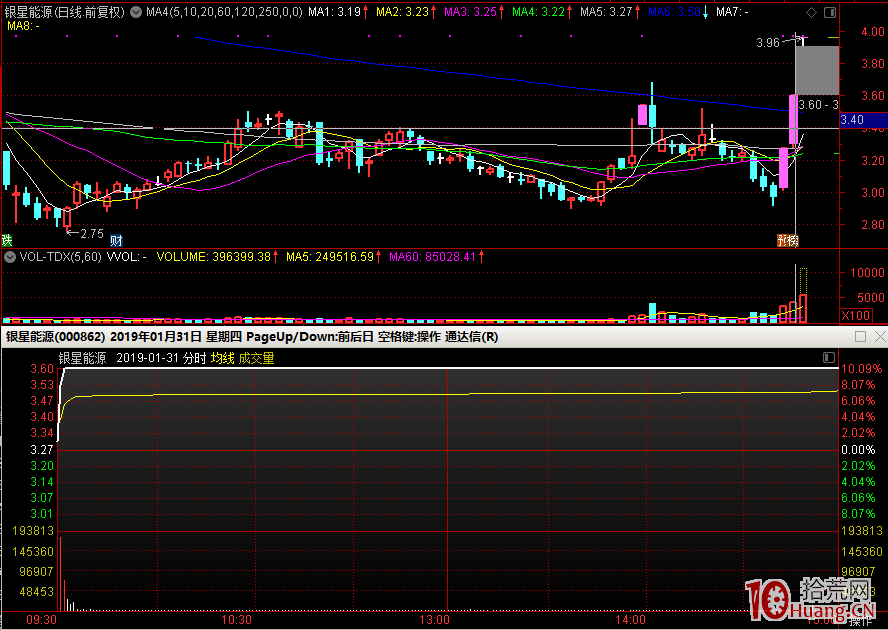Toggle the 均线 average line in intraday chart
888x630 pixels.
221,358
